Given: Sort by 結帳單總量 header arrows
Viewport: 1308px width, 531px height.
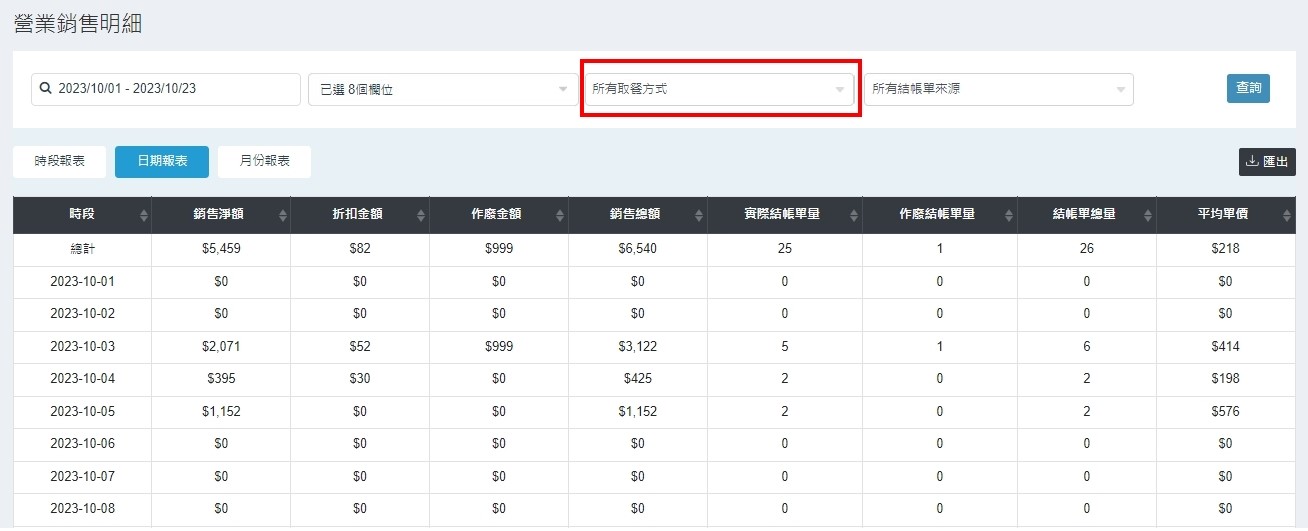Looking at the screenshot, I should (x=1148, y=216).
